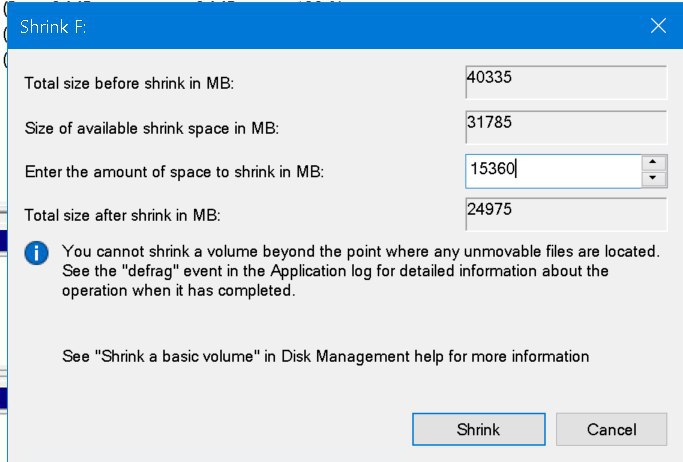Screen dimensions: 683x462
Task: Click the 'Total size after shrink in MB' label
Action: [x=122, y=215]
